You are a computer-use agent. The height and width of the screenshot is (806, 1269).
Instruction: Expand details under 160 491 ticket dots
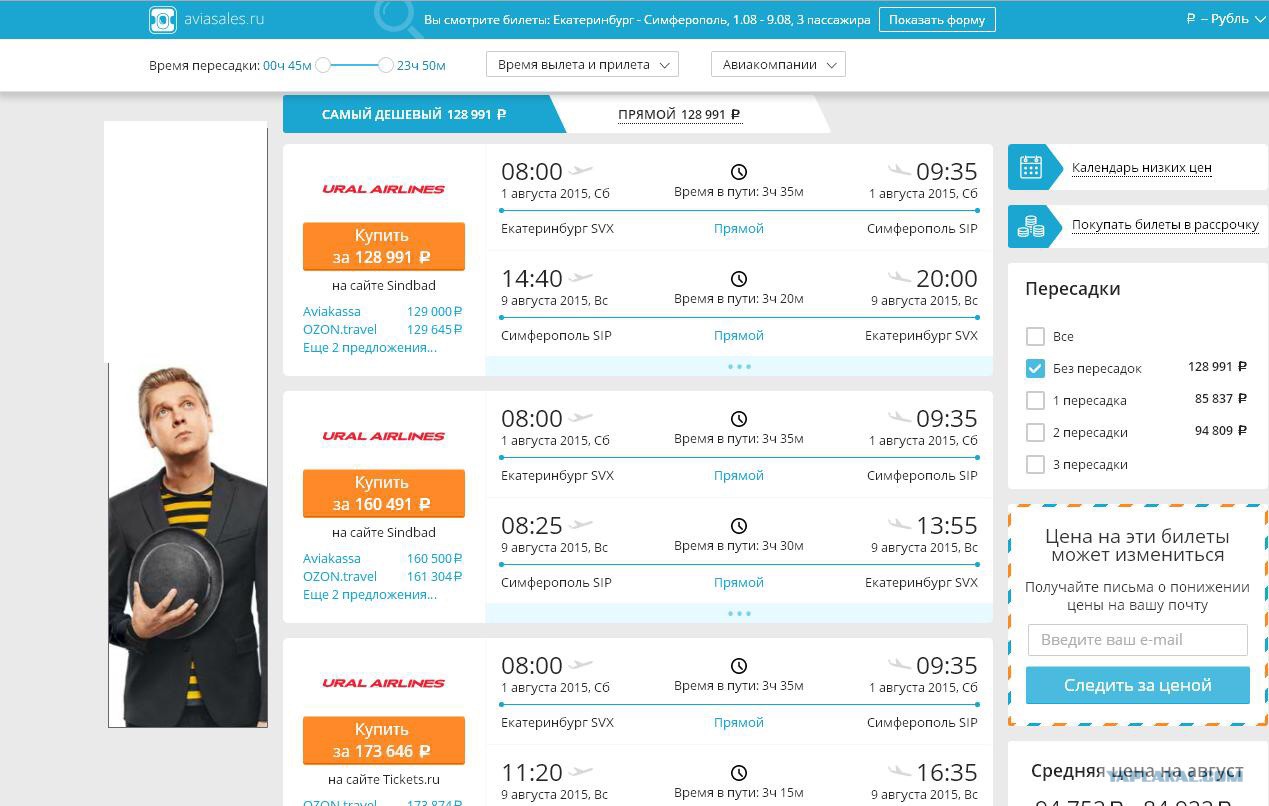(739, 613)
